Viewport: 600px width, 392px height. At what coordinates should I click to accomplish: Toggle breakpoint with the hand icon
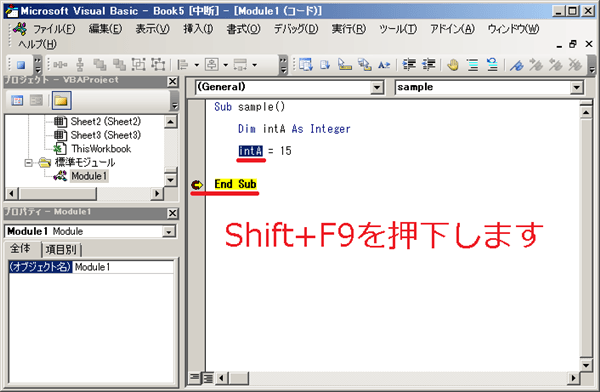453,65
